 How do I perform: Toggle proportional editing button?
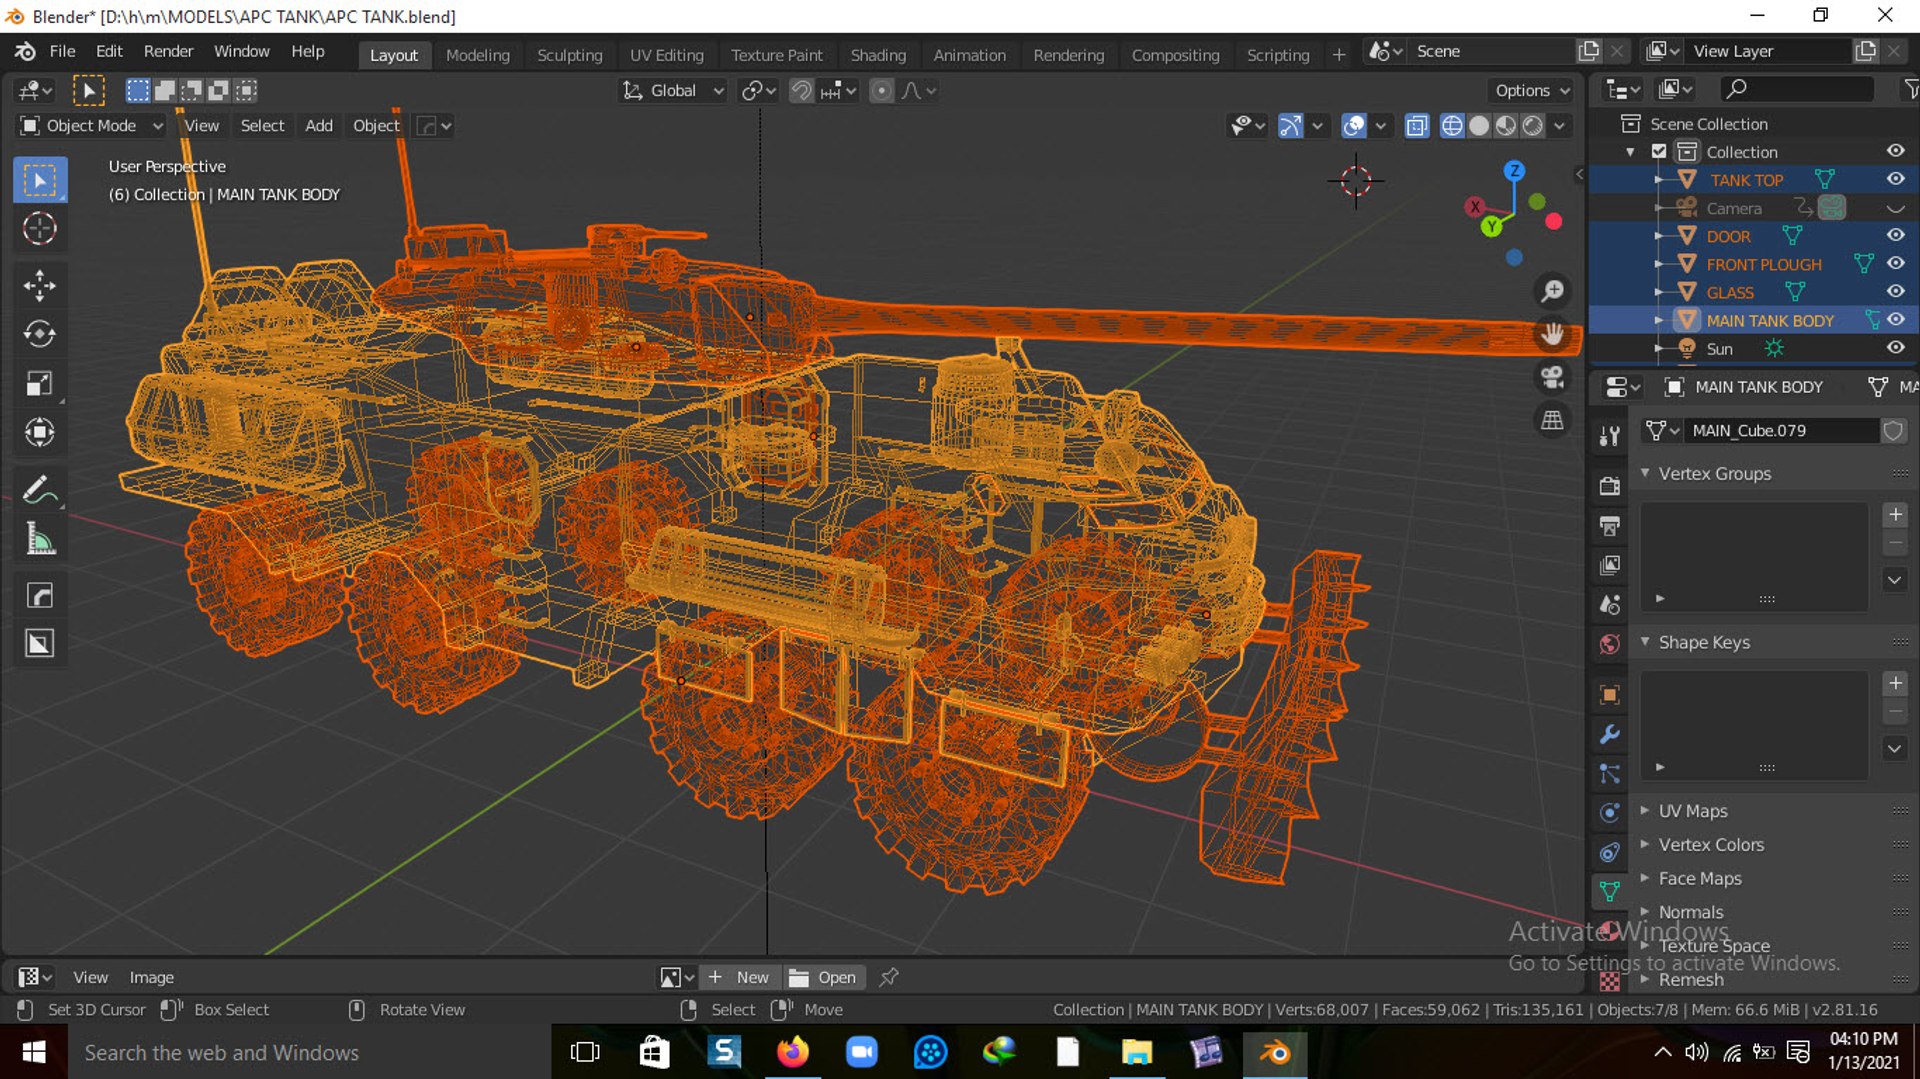(881, 91)
